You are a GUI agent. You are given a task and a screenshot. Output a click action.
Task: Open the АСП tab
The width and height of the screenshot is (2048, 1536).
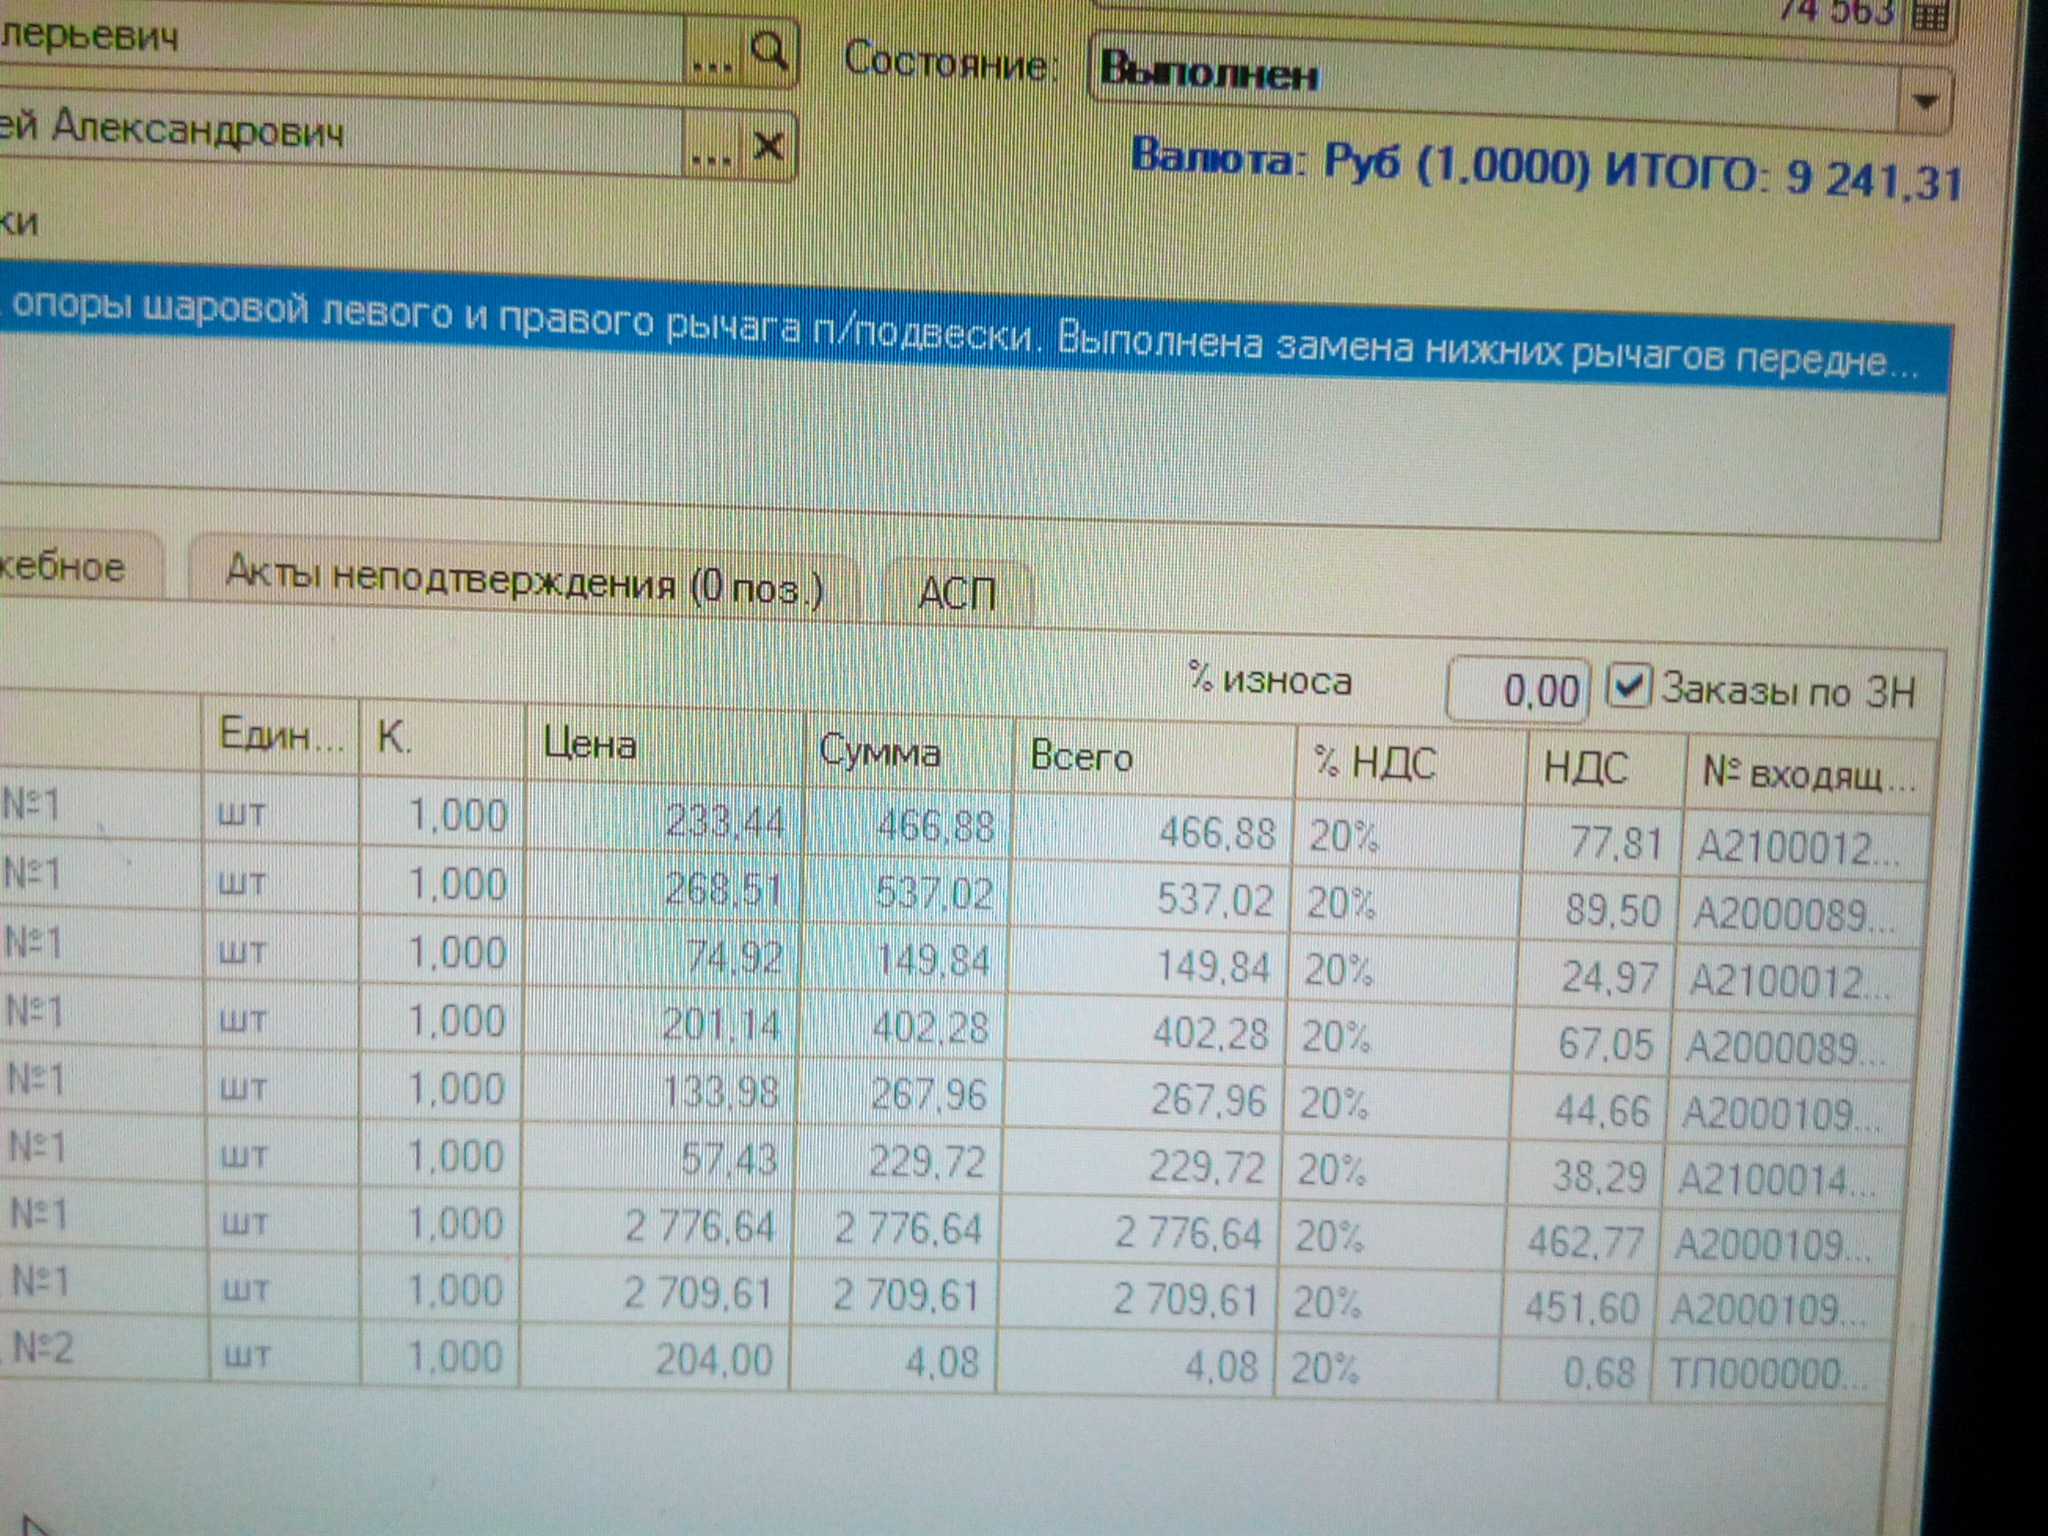[956, 593]
